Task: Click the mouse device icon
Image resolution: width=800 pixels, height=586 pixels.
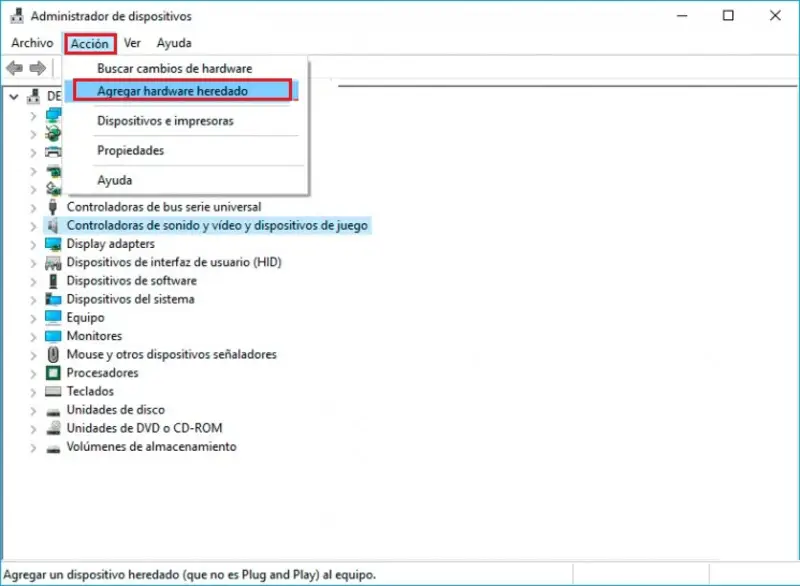Action: click(x=53, y=354)
